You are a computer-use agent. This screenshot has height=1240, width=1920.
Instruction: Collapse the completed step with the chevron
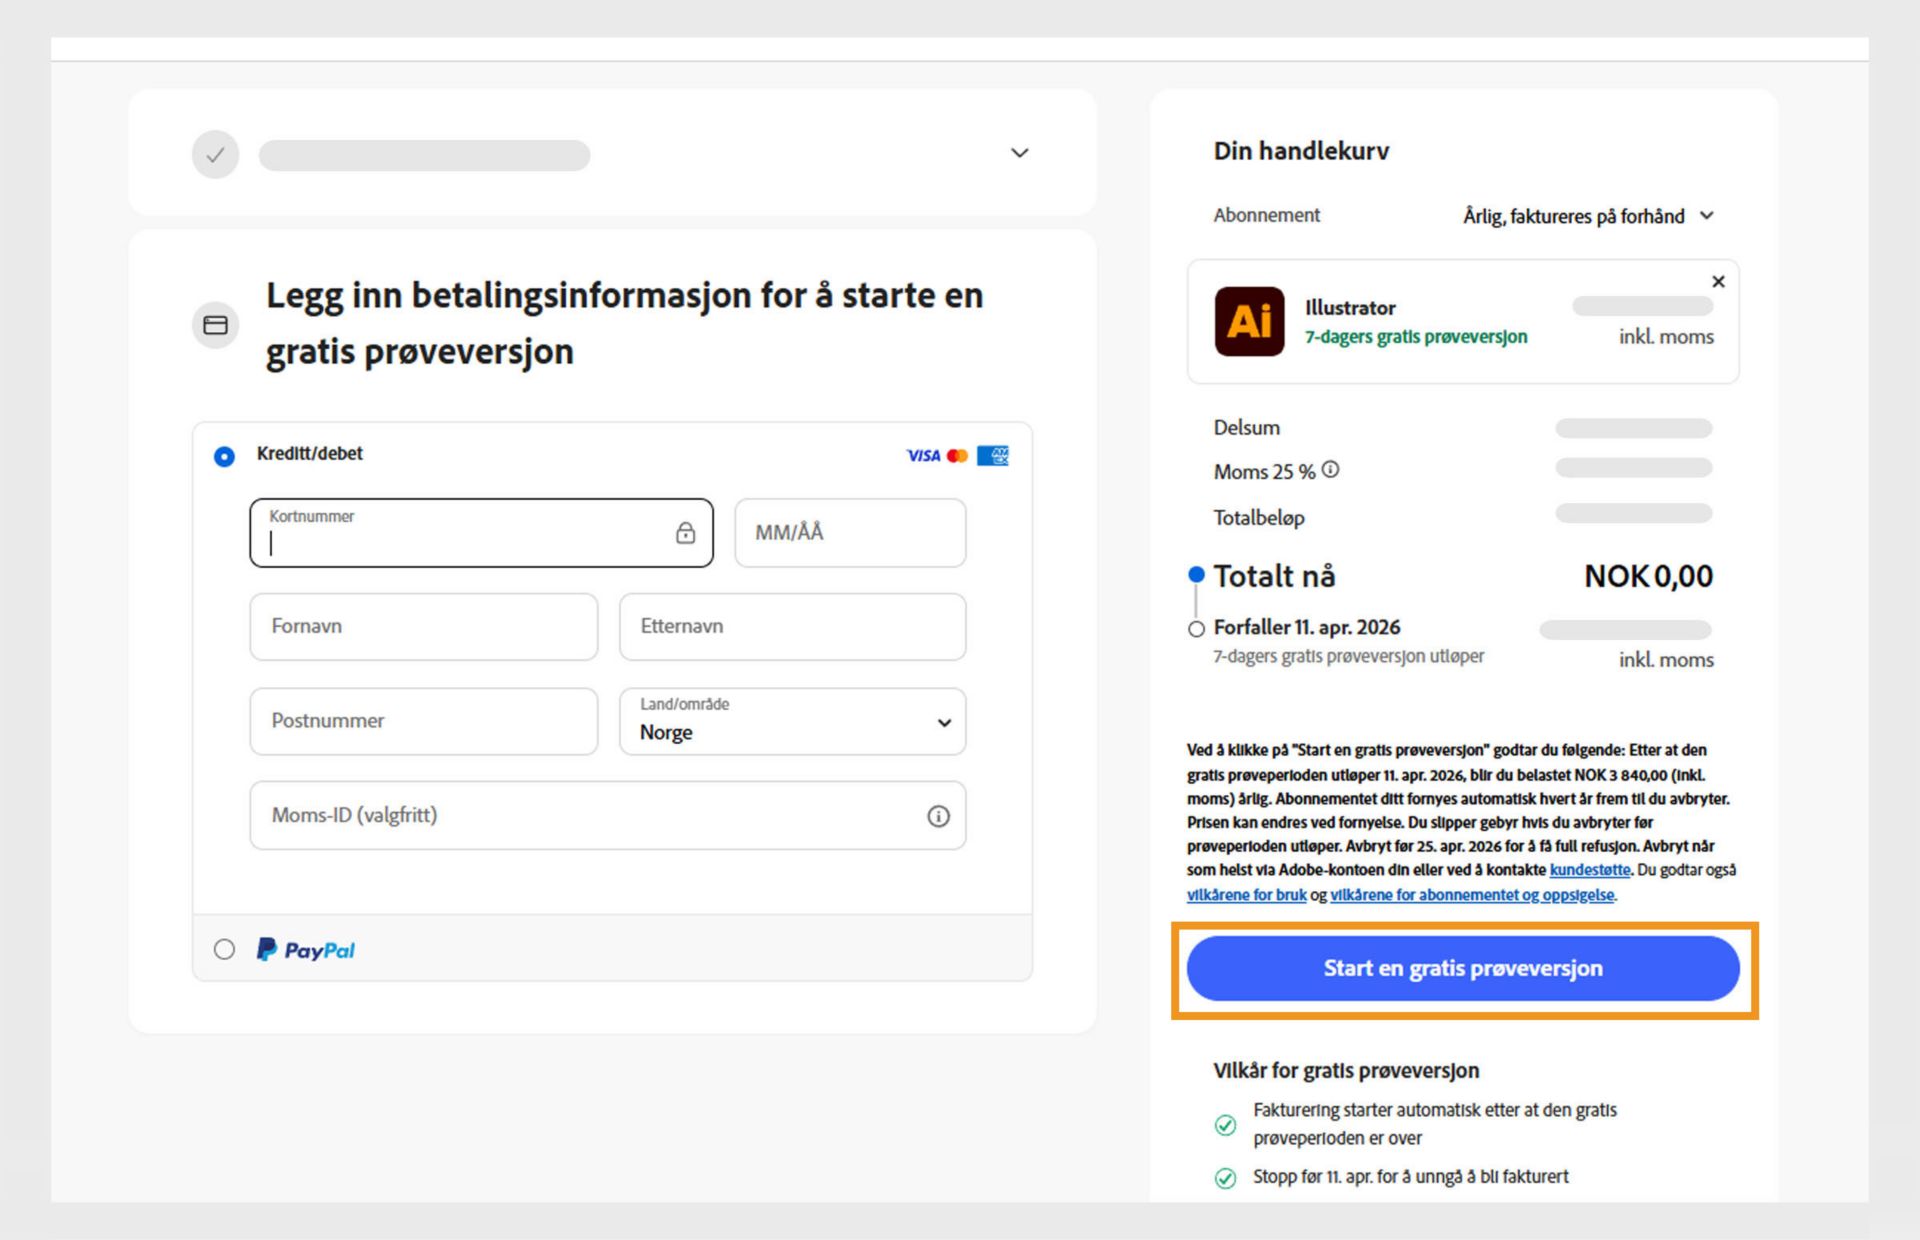(1019, 153)
